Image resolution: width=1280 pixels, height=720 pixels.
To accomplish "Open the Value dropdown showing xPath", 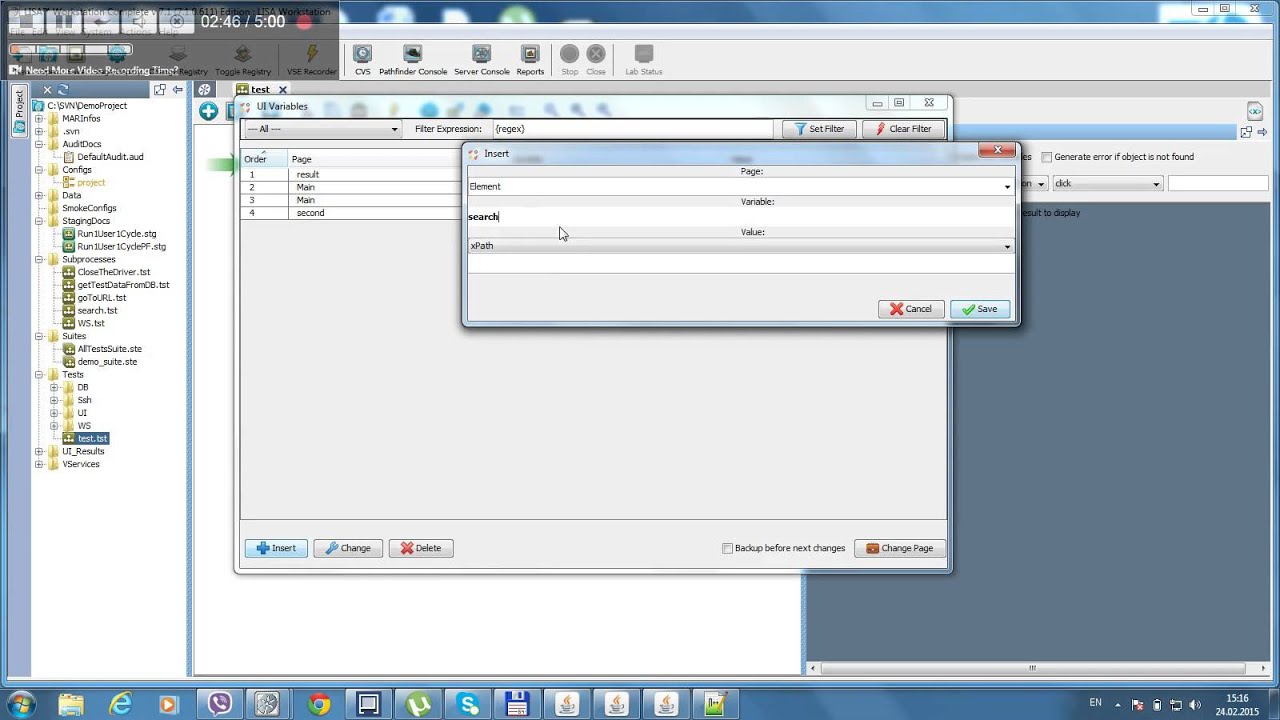I will pos(741,246).
